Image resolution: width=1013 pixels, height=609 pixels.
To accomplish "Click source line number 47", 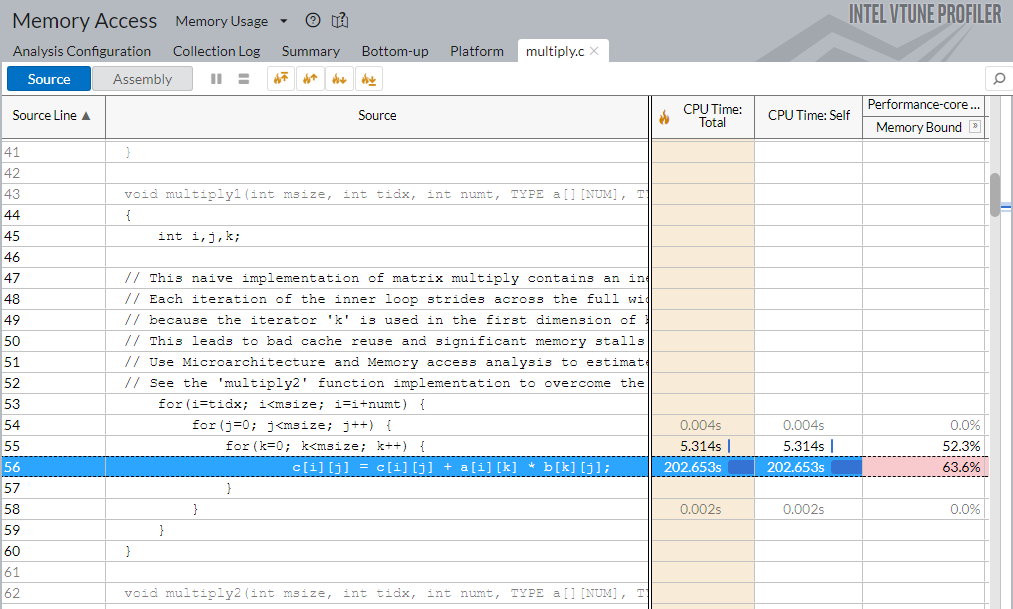I will coord(12,278).
